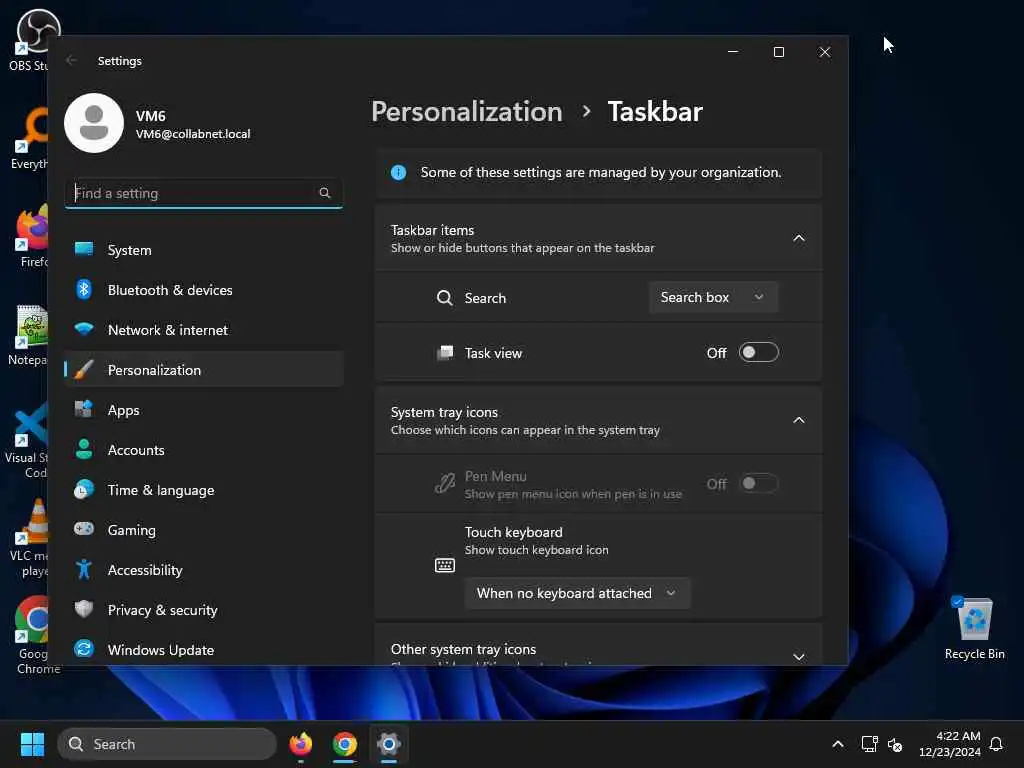Click the 'Taskbar' page heading
The width and height of the screenshot is (1024, 768).
[655, 112]
